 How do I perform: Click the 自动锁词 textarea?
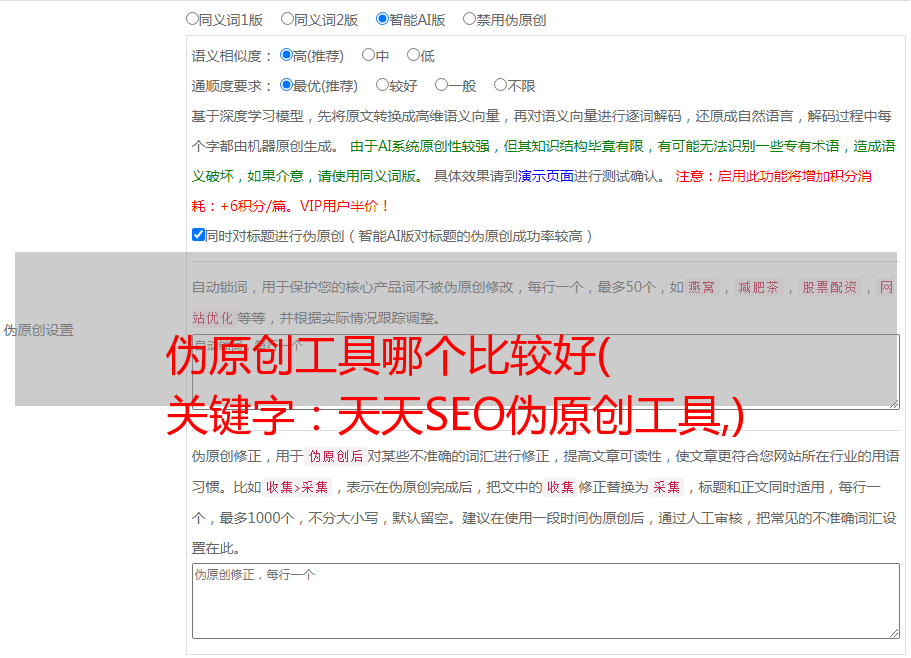[x=546, y=372]
